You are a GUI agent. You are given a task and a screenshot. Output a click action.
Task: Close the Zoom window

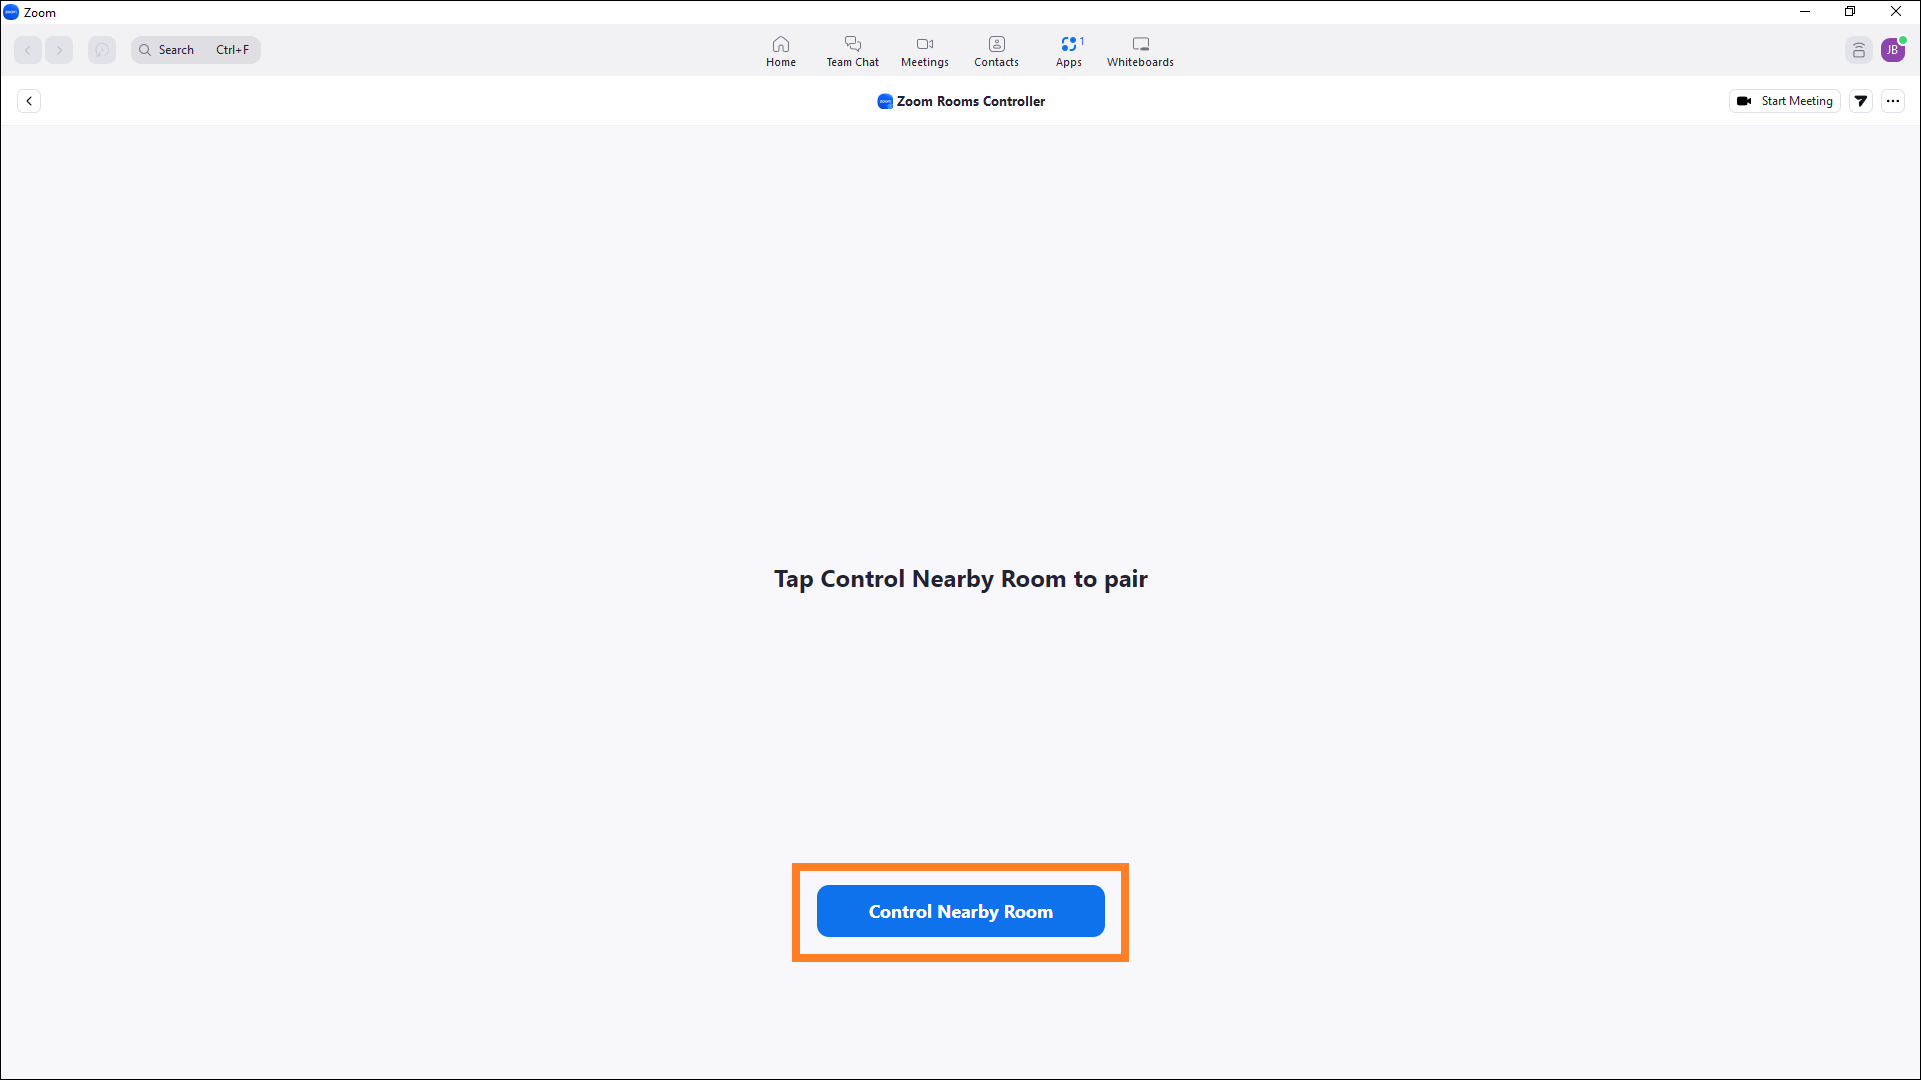[x=1896, y=12]
